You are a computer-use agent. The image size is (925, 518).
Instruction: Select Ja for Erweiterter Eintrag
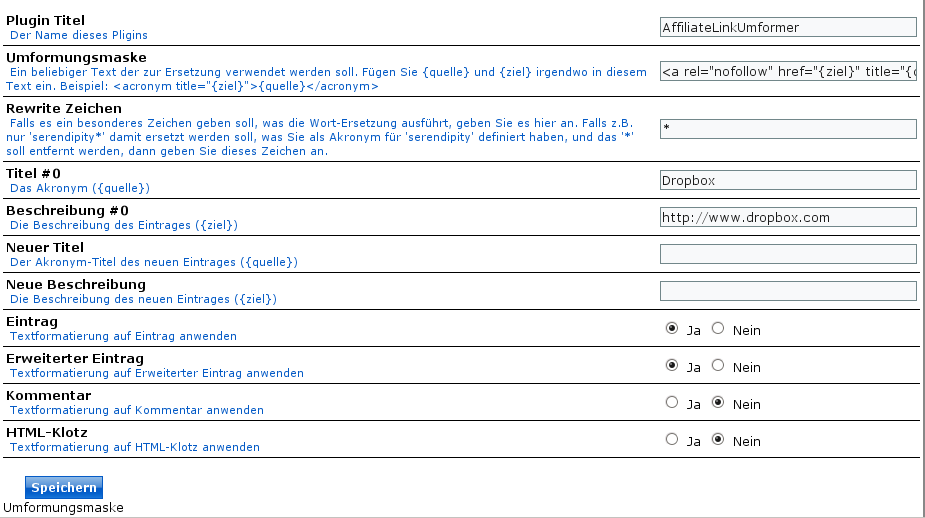coord(672,365)
